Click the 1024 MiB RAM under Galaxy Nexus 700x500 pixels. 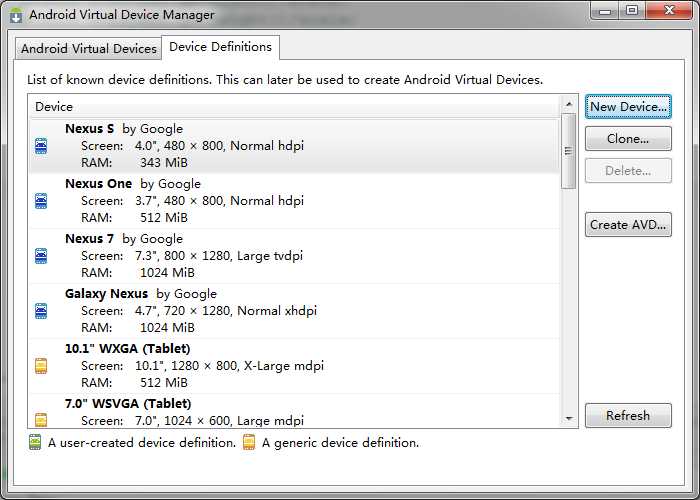click(x=167, y=328)
